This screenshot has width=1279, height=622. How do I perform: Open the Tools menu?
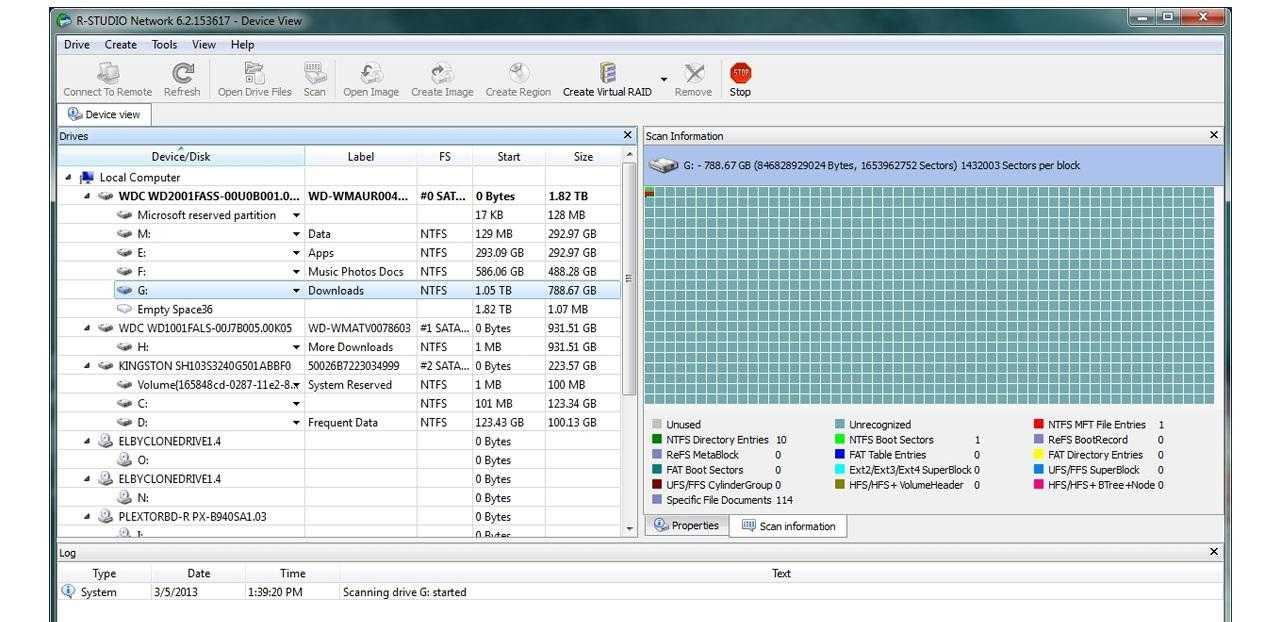pos(164,45)
